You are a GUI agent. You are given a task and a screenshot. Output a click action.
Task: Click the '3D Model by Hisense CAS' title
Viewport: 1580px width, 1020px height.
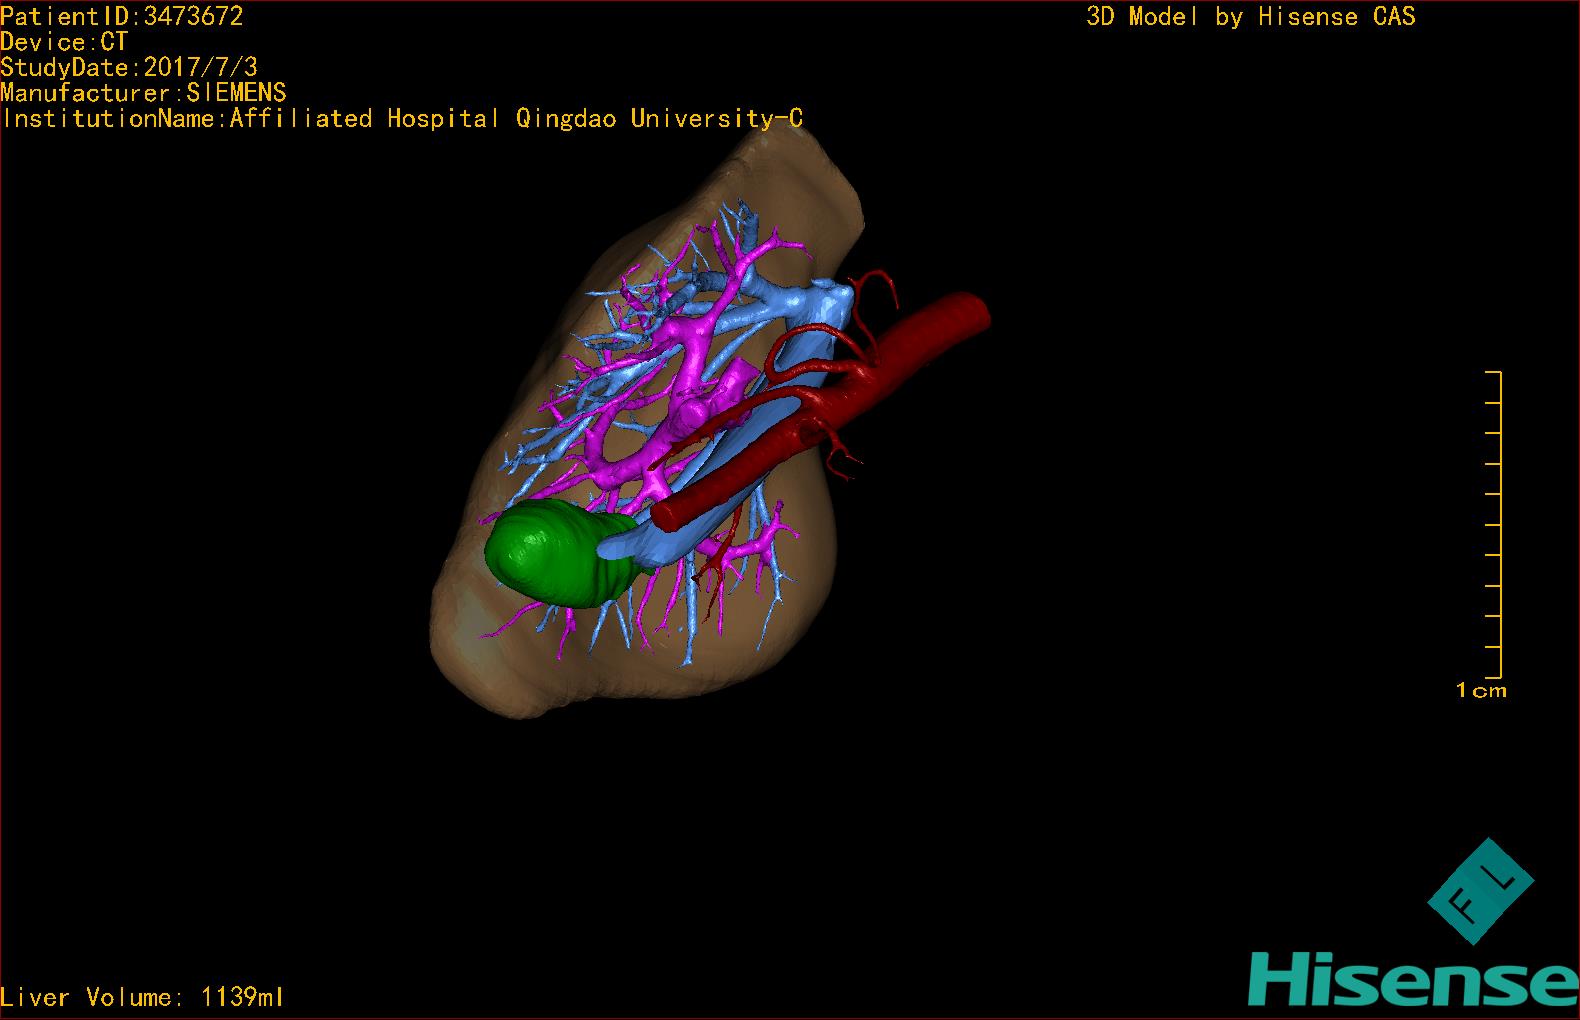(x=1251, y=17)
